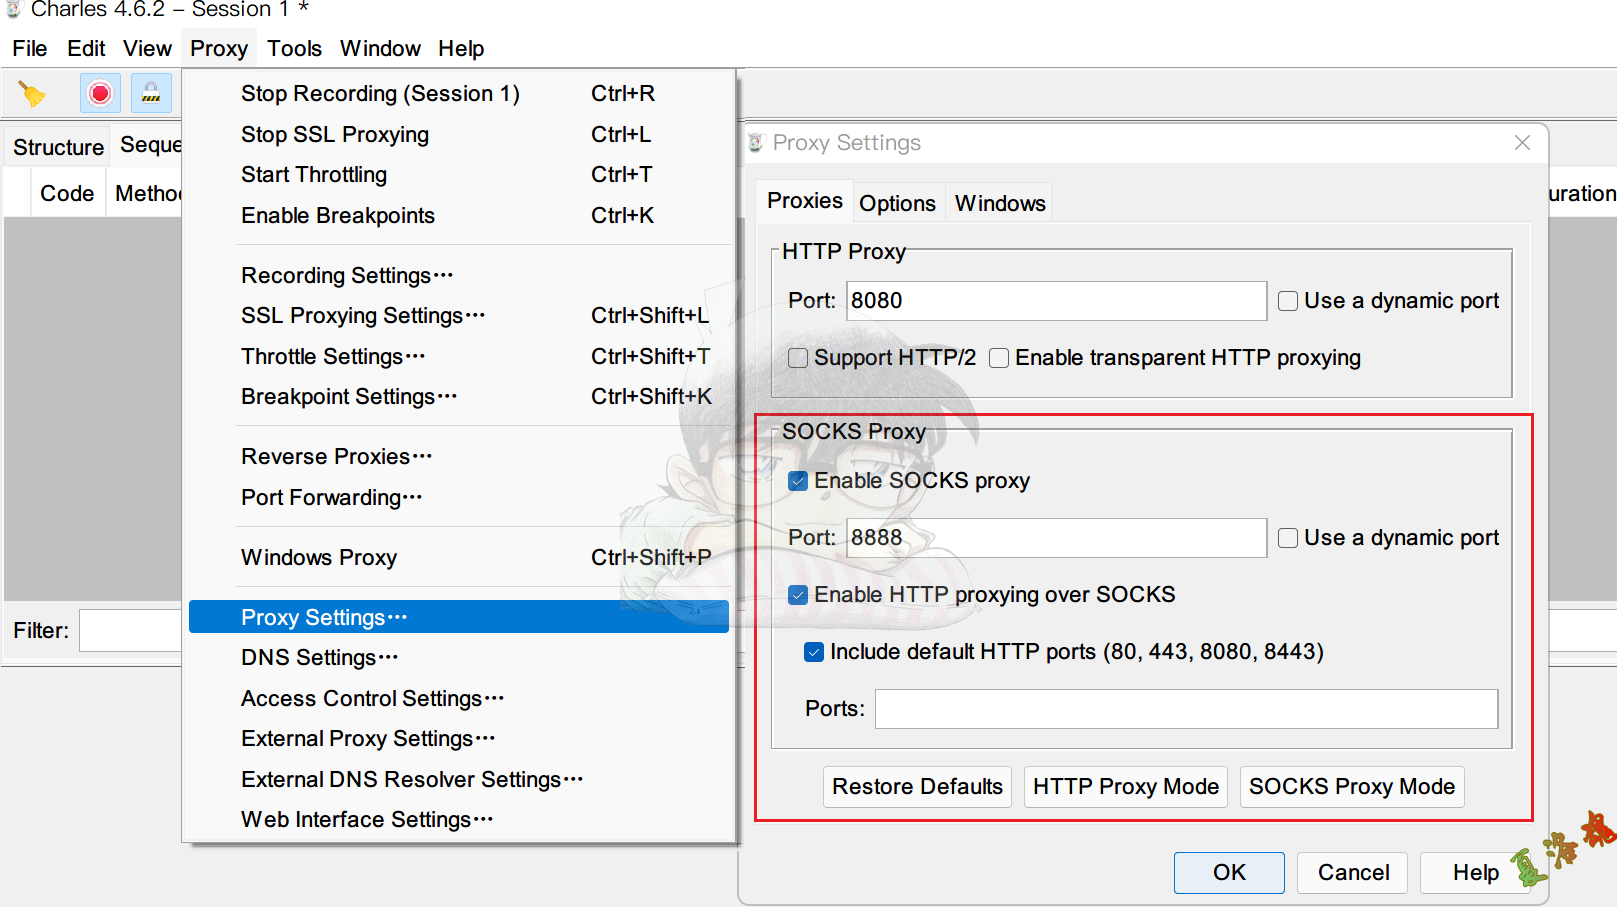Confirm settings with OK button
The height and width of the screenshot is (907, 1617).
point(1229,872)
